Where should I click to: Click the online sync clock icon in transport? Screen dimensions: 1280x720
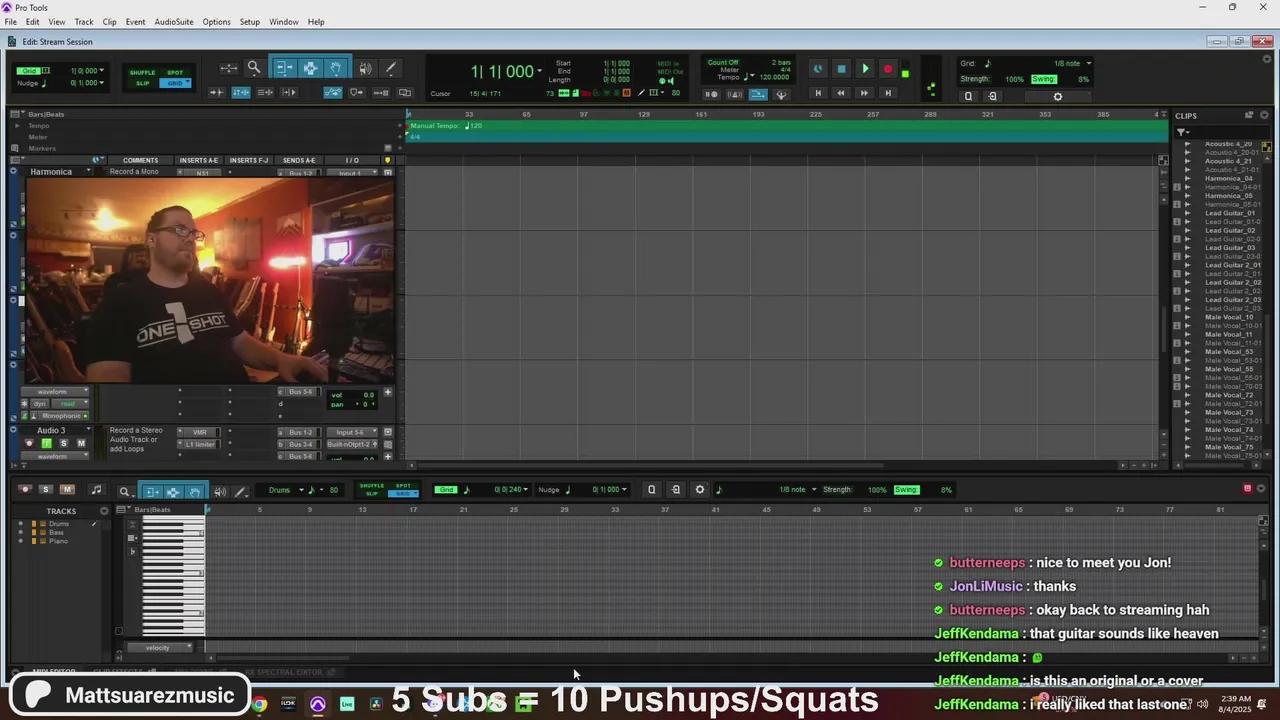click(817, 69)
